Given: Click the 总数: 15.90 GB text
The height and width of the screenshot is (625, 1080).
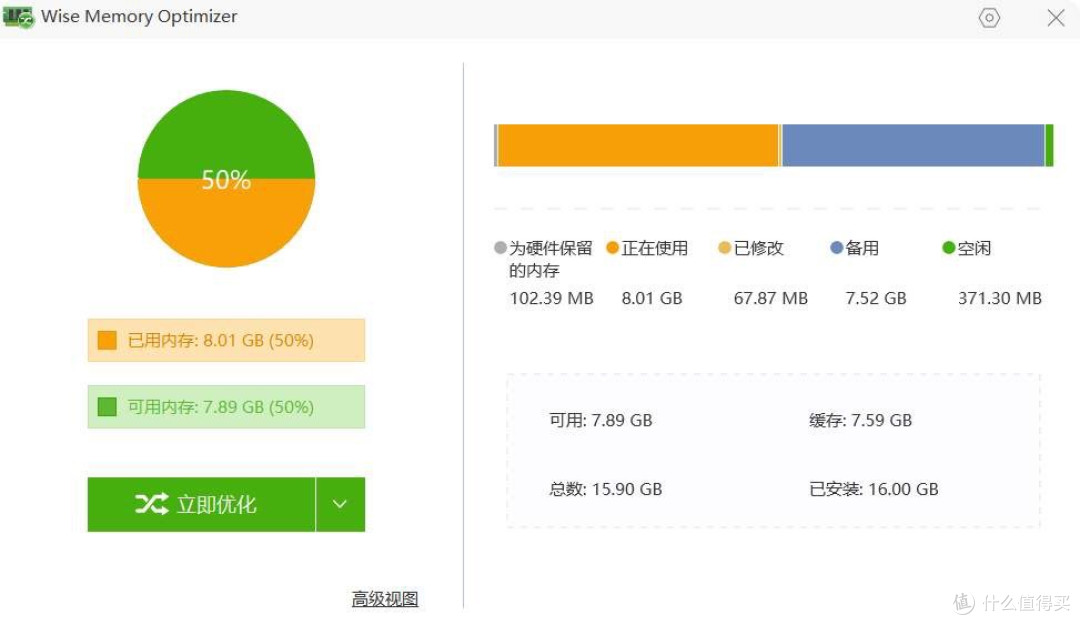Looking at the screenshot, I should pos(605,489).
